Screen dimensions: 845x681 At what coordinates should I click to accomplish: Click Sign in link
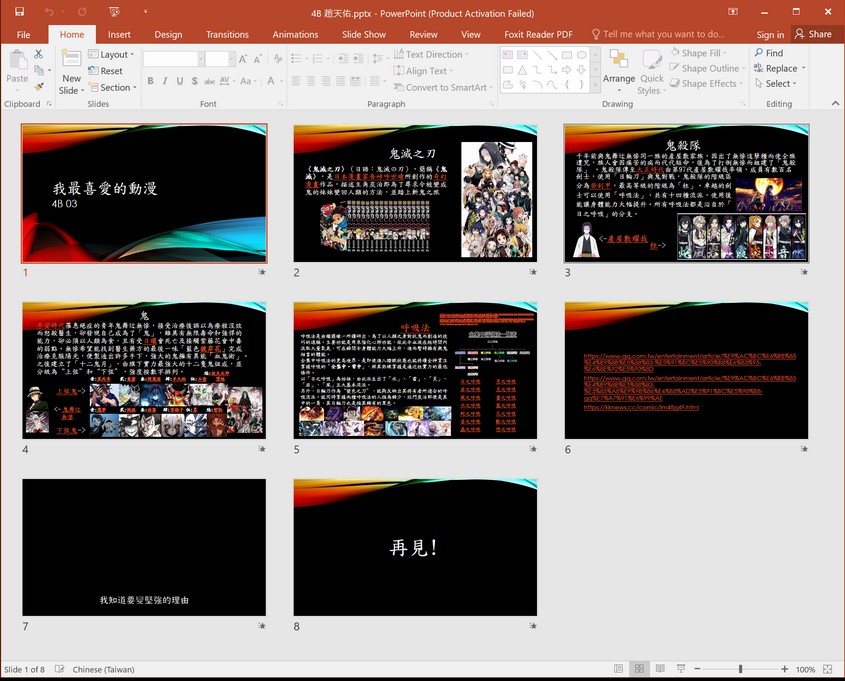[770, 34]
